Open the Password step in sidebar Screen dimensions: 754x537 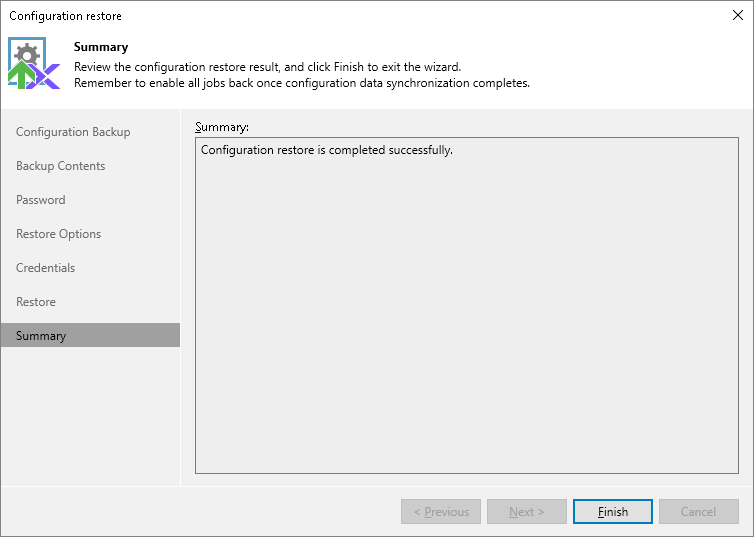pyautogui.click(x=41, y=200)
